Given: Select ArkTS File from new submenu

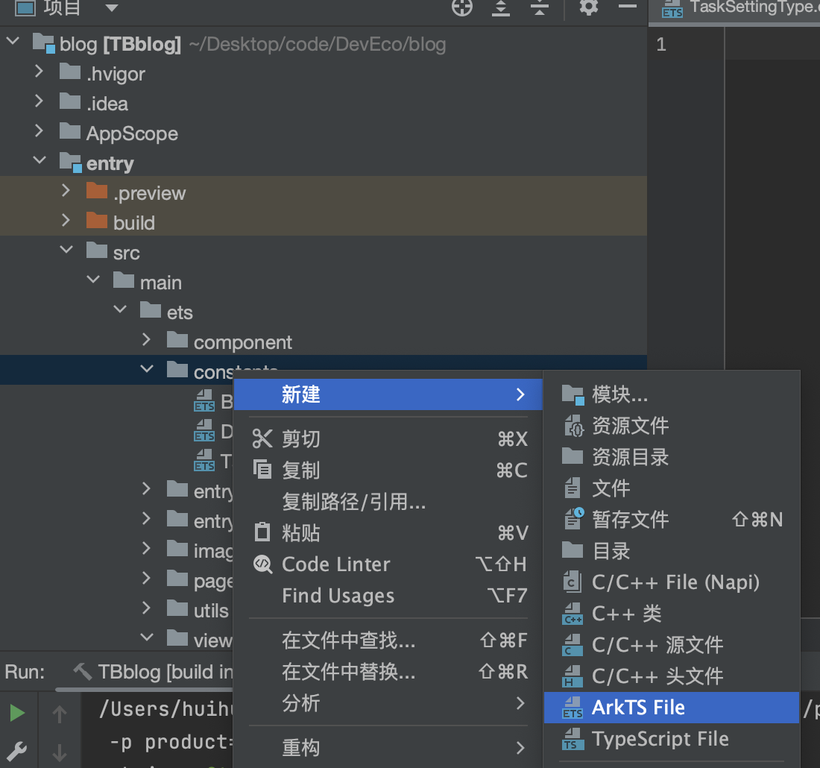Looking at the screenshot, I should pos(638,707).
